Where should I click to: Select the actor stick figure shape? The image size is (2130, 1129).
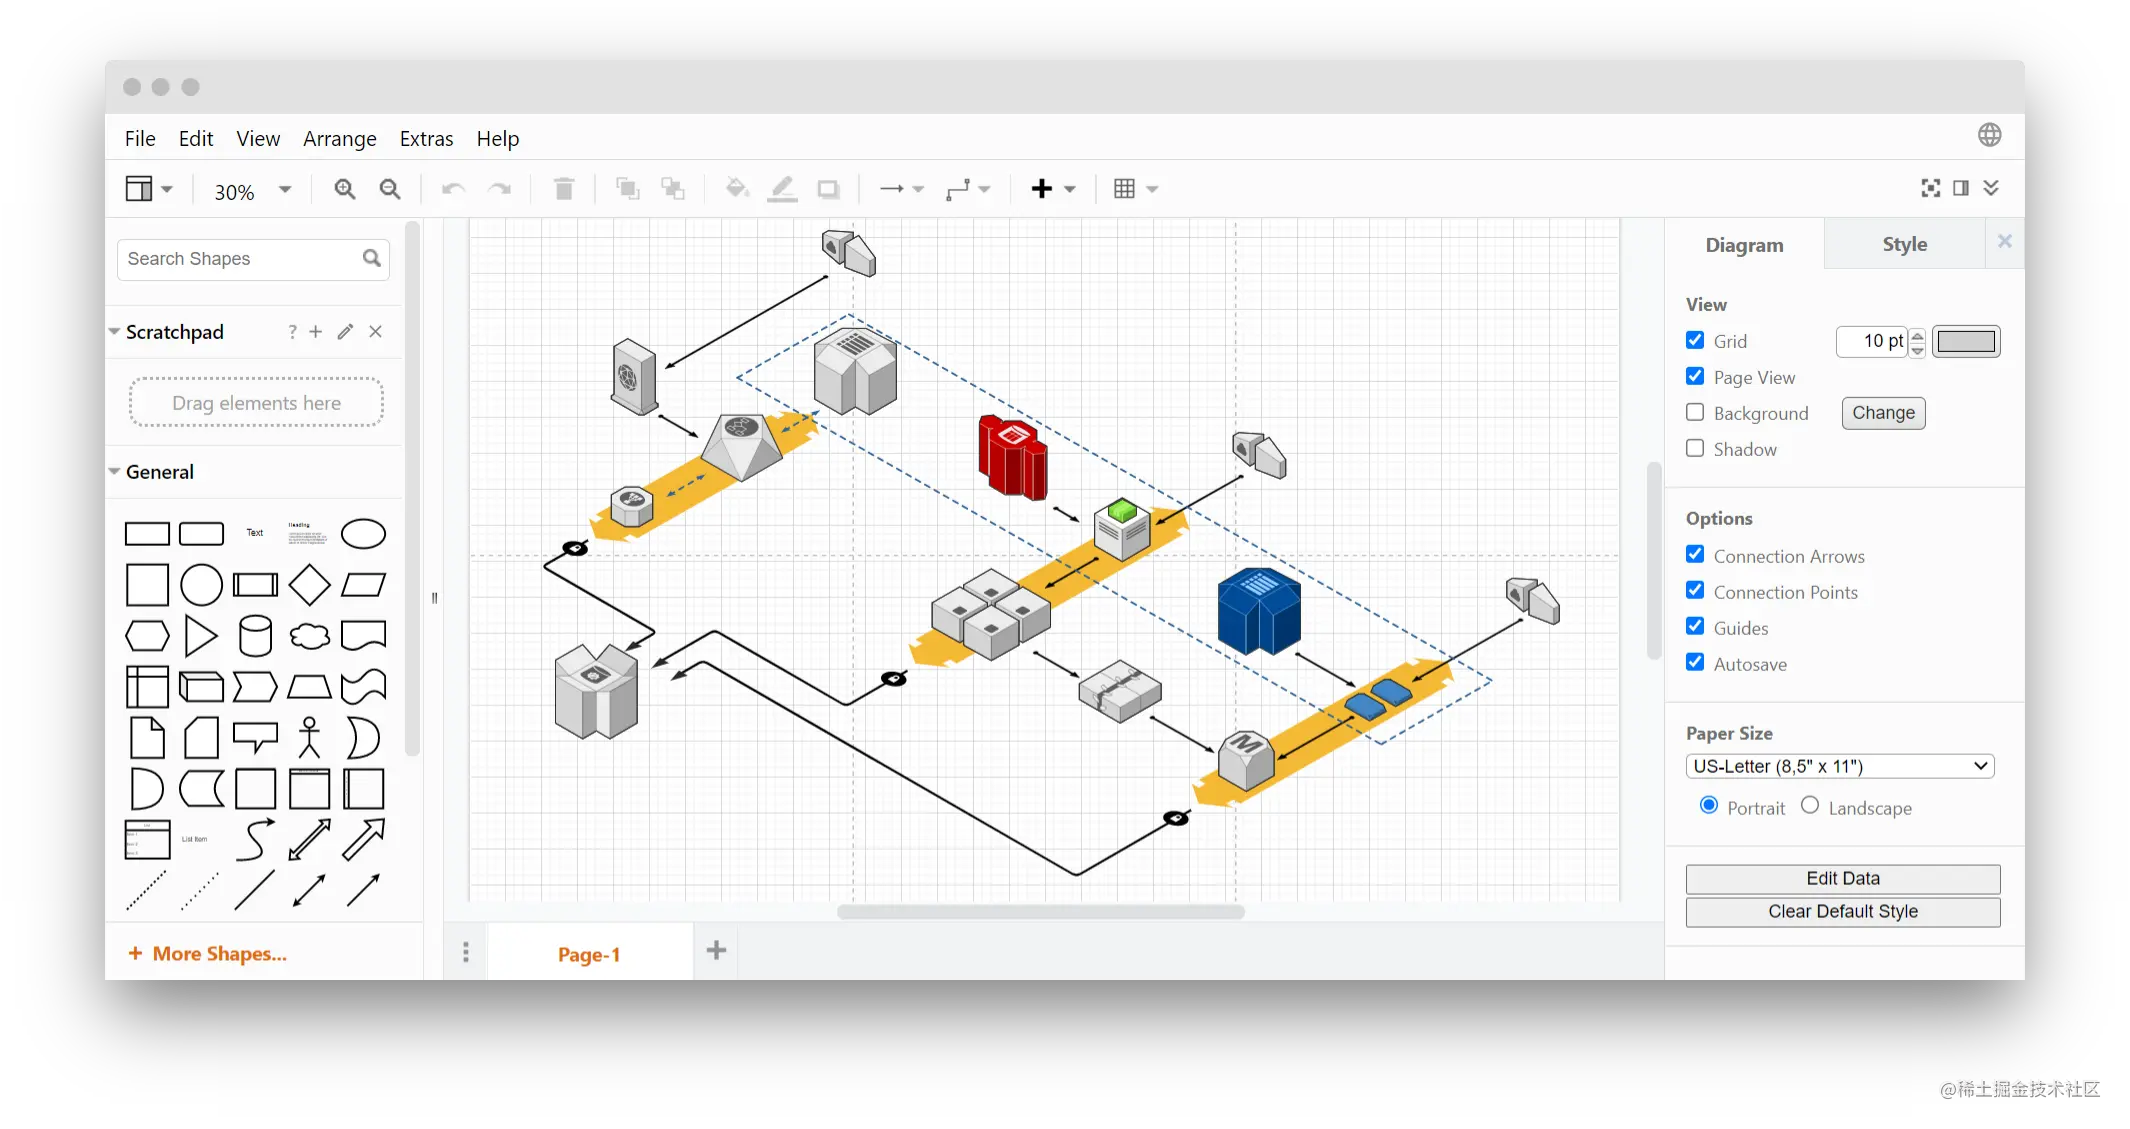pos(309,738)
